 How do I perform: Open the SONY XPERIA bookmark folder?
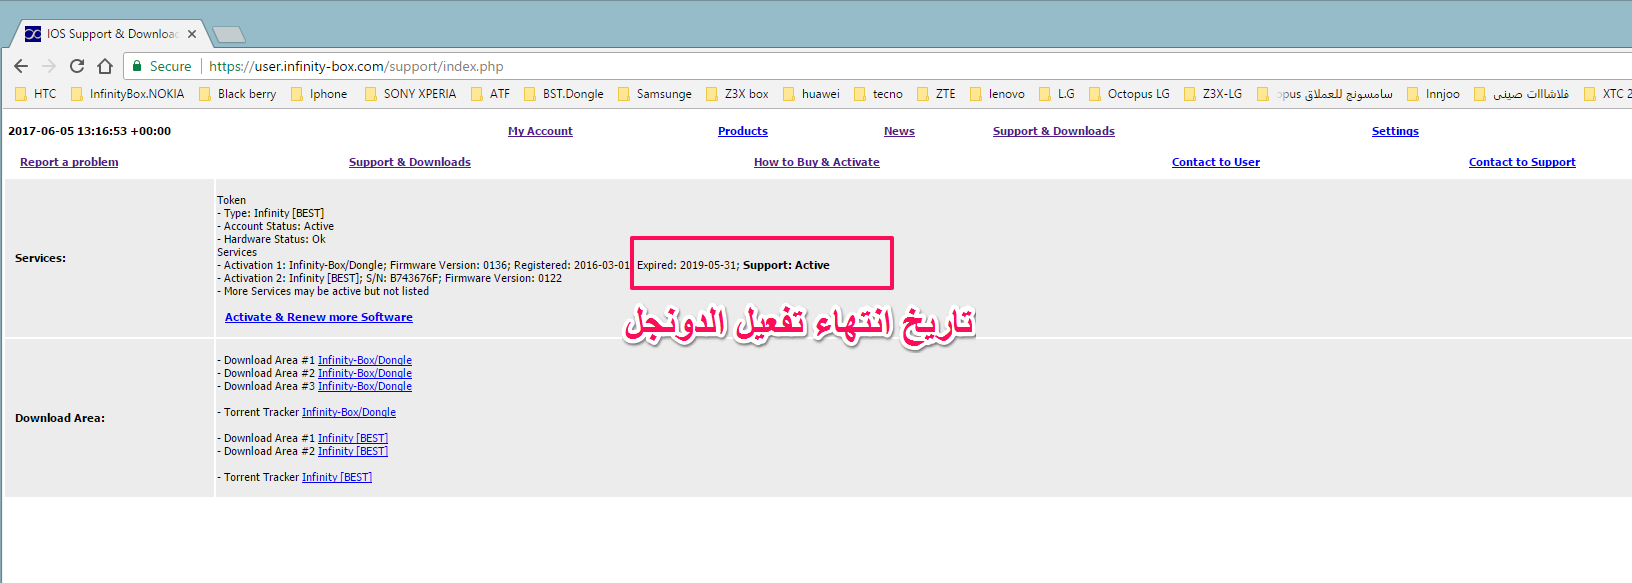tap(410, 94)
